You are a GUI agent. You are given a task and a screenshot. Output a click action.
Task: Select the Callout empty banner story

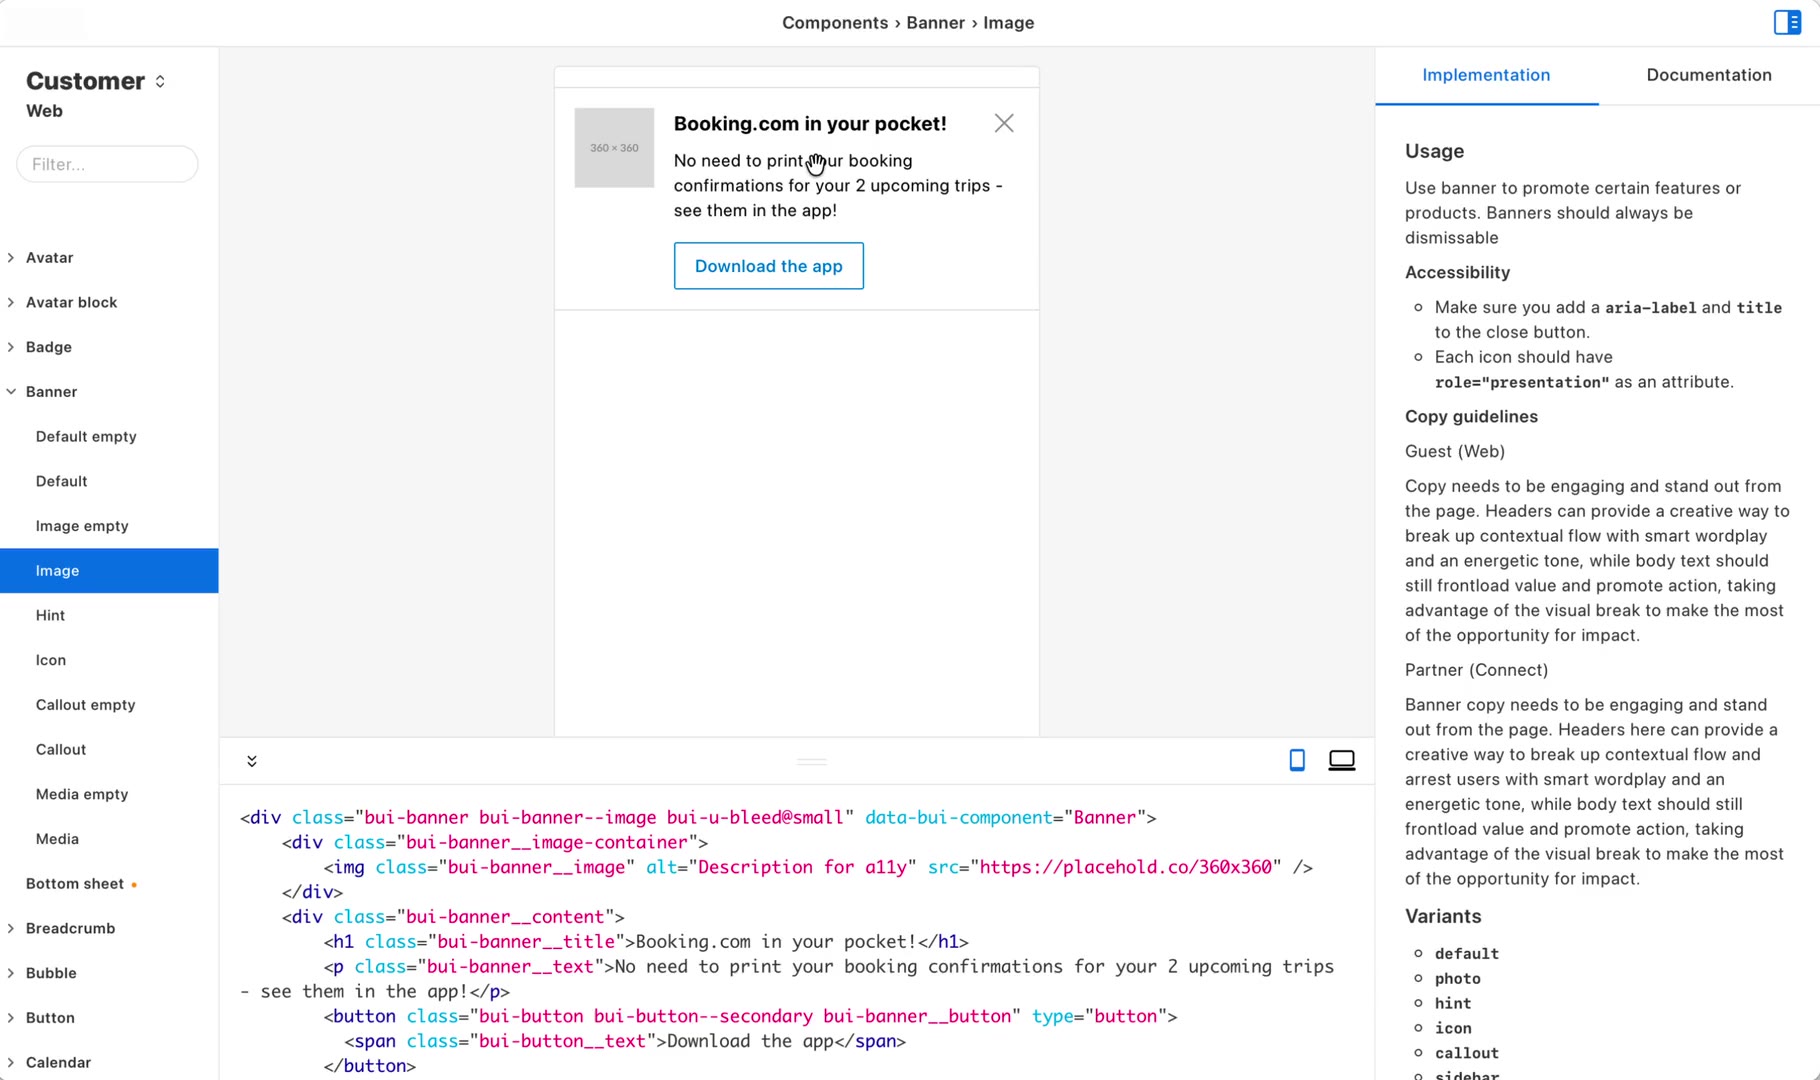click(x=85, y=705)
